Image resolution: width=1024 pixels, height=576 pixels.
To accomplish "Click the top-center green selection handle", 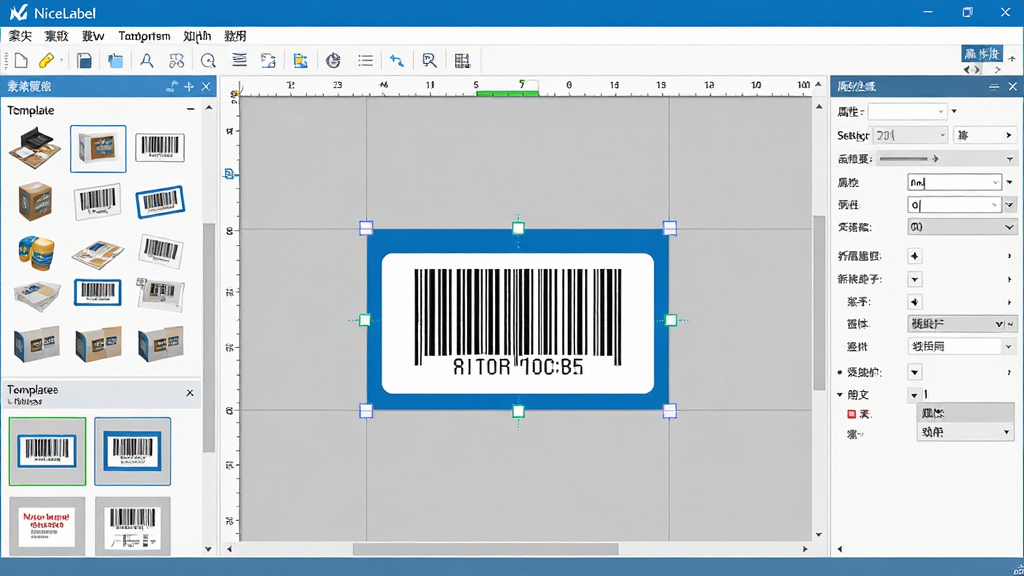I will pyautogui.click(x=518, y=228).
